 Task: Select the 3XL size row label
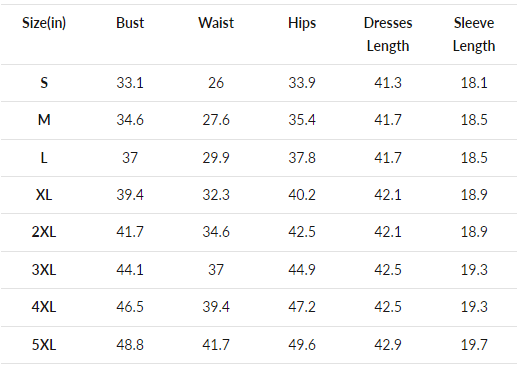click(44, 270)
